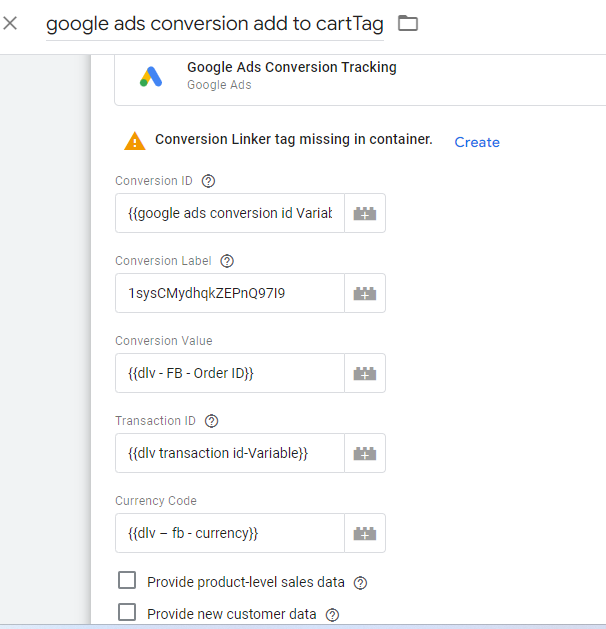Click the Transaction ID input field
The width and height of the screenshot is (606, 629).
(x=230, y=453)
